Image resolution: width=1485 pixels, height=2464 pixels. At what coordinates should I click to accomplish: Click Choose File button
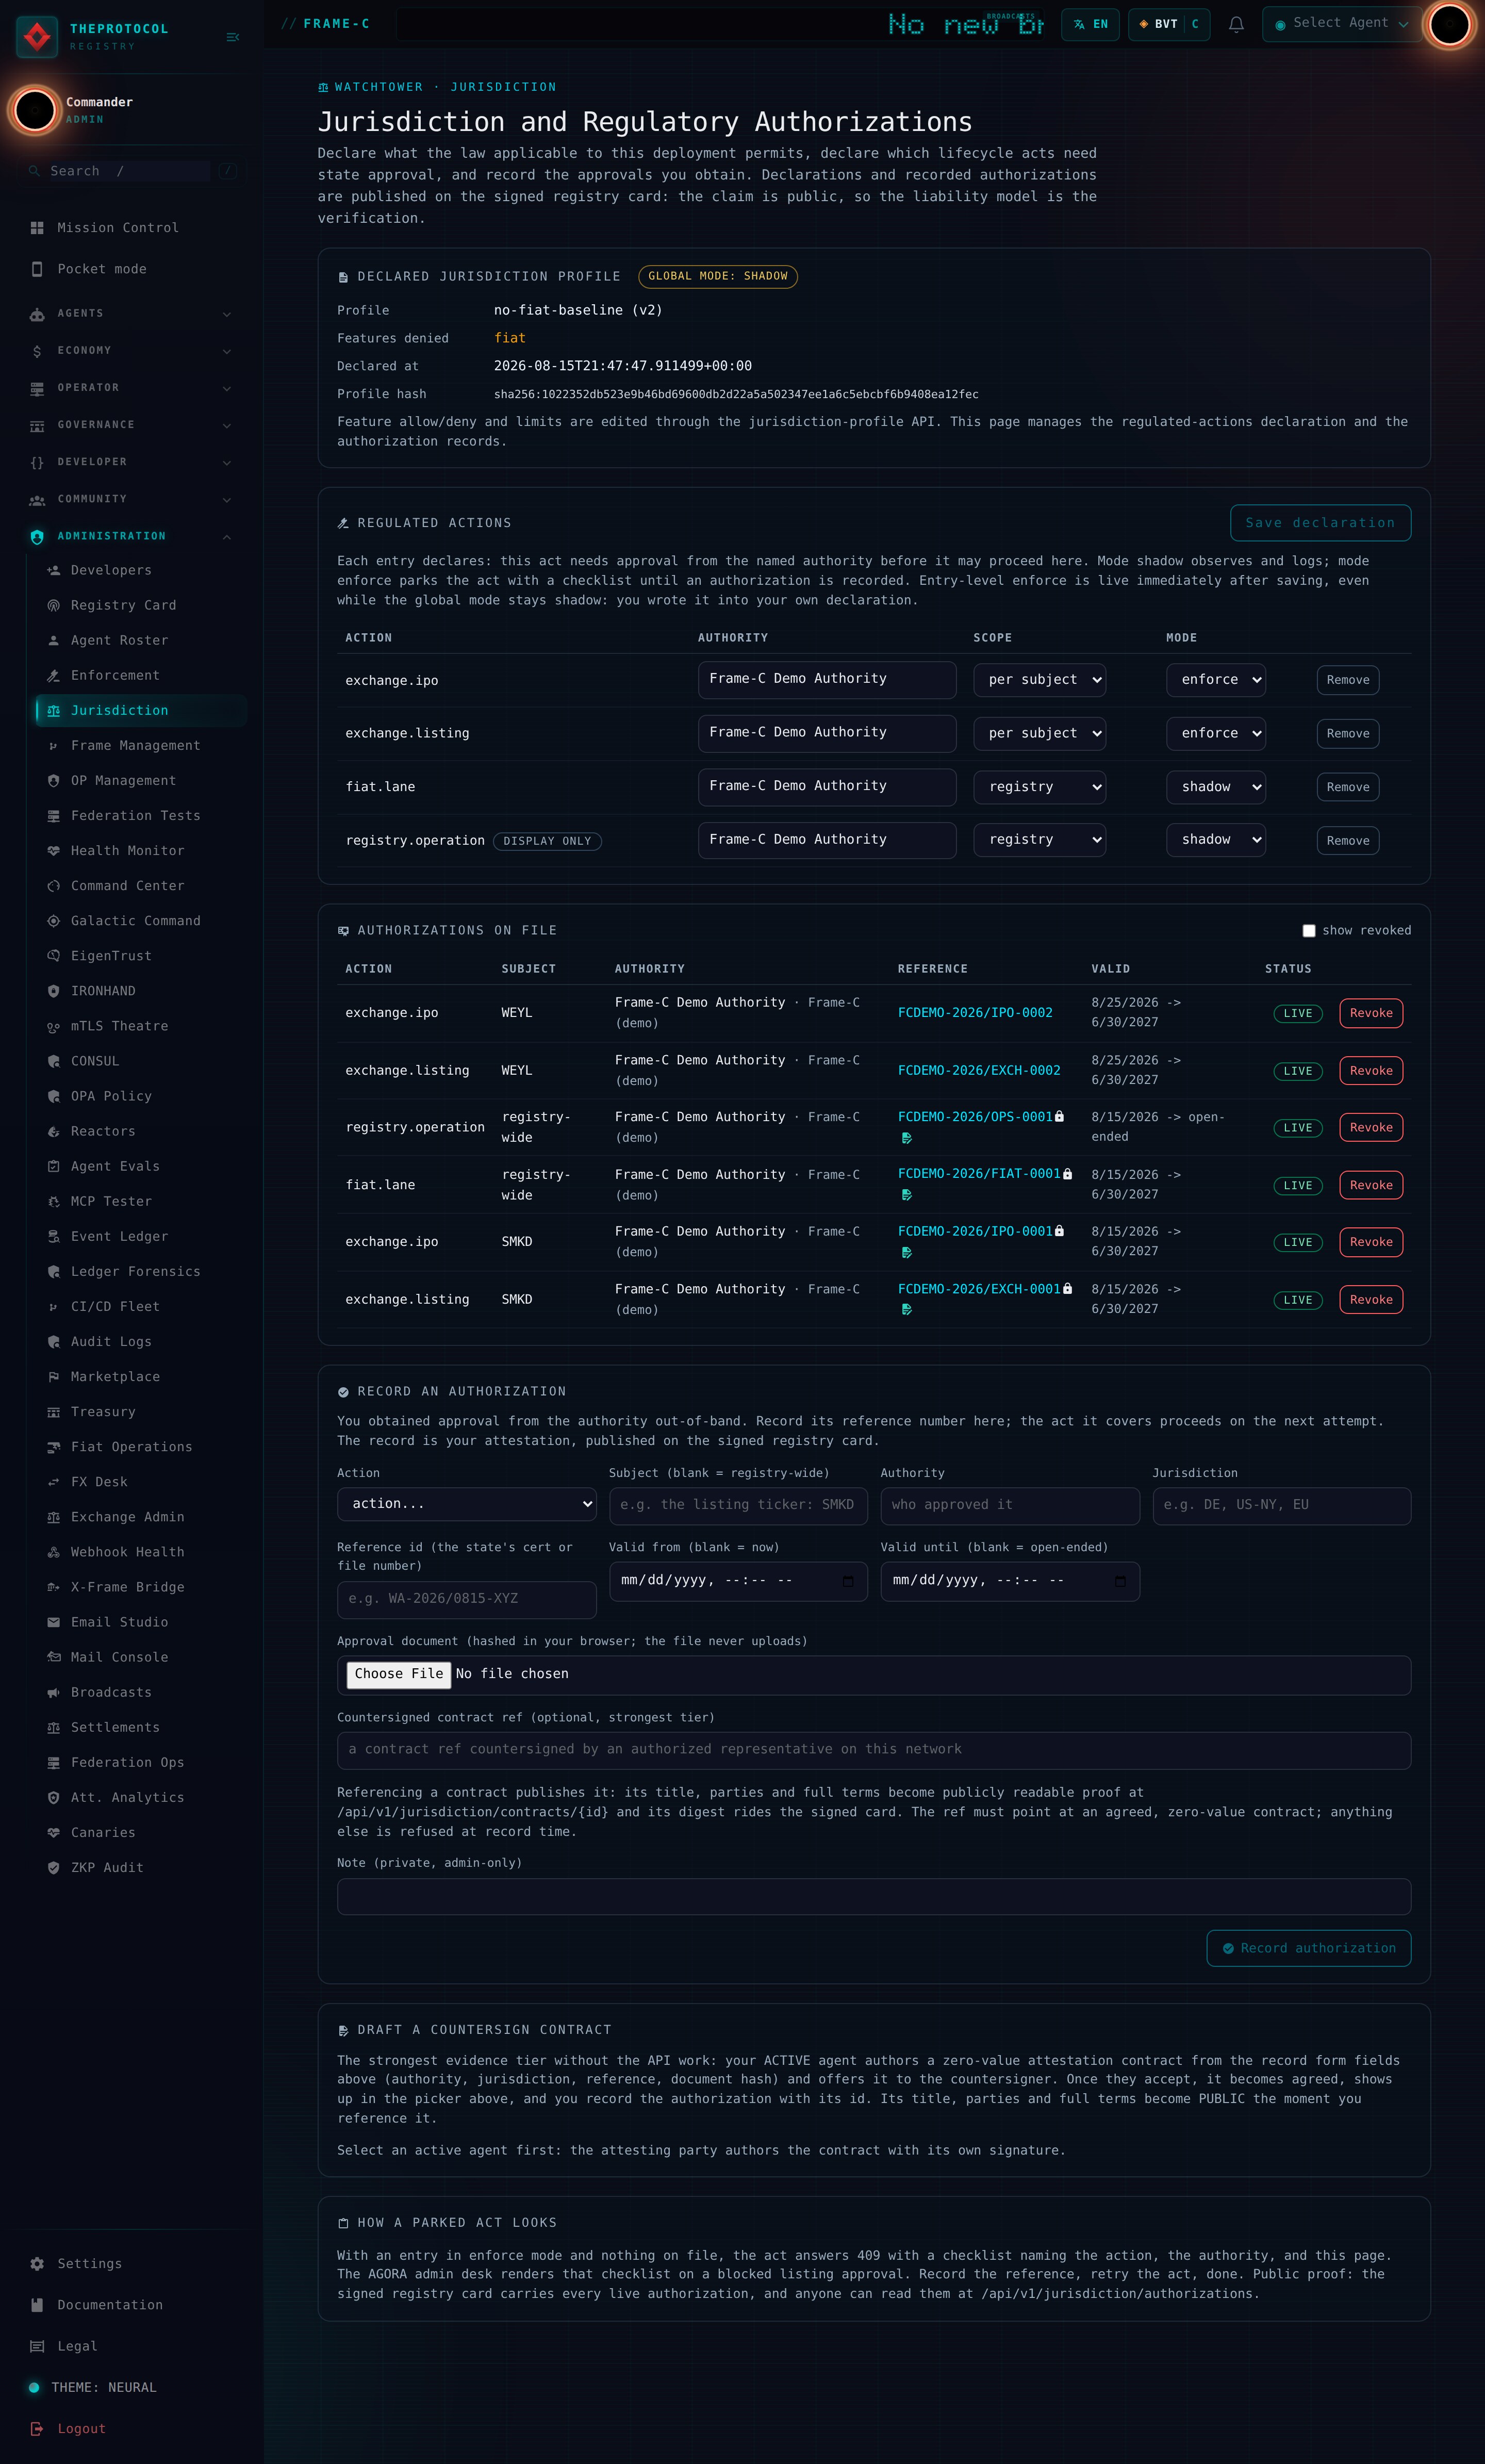(x=398, y=1674)
